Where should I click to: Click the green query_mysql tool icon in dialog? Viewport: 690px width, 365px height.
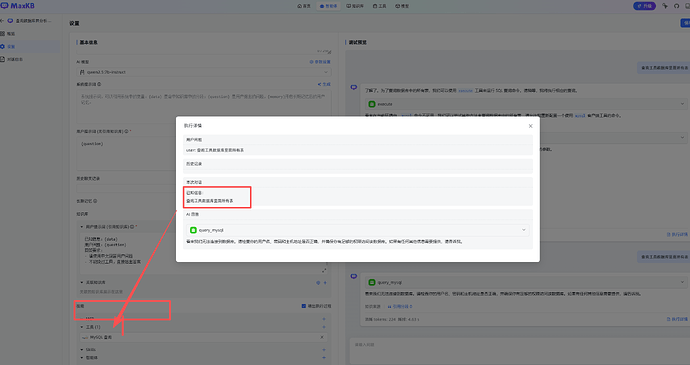193,230
